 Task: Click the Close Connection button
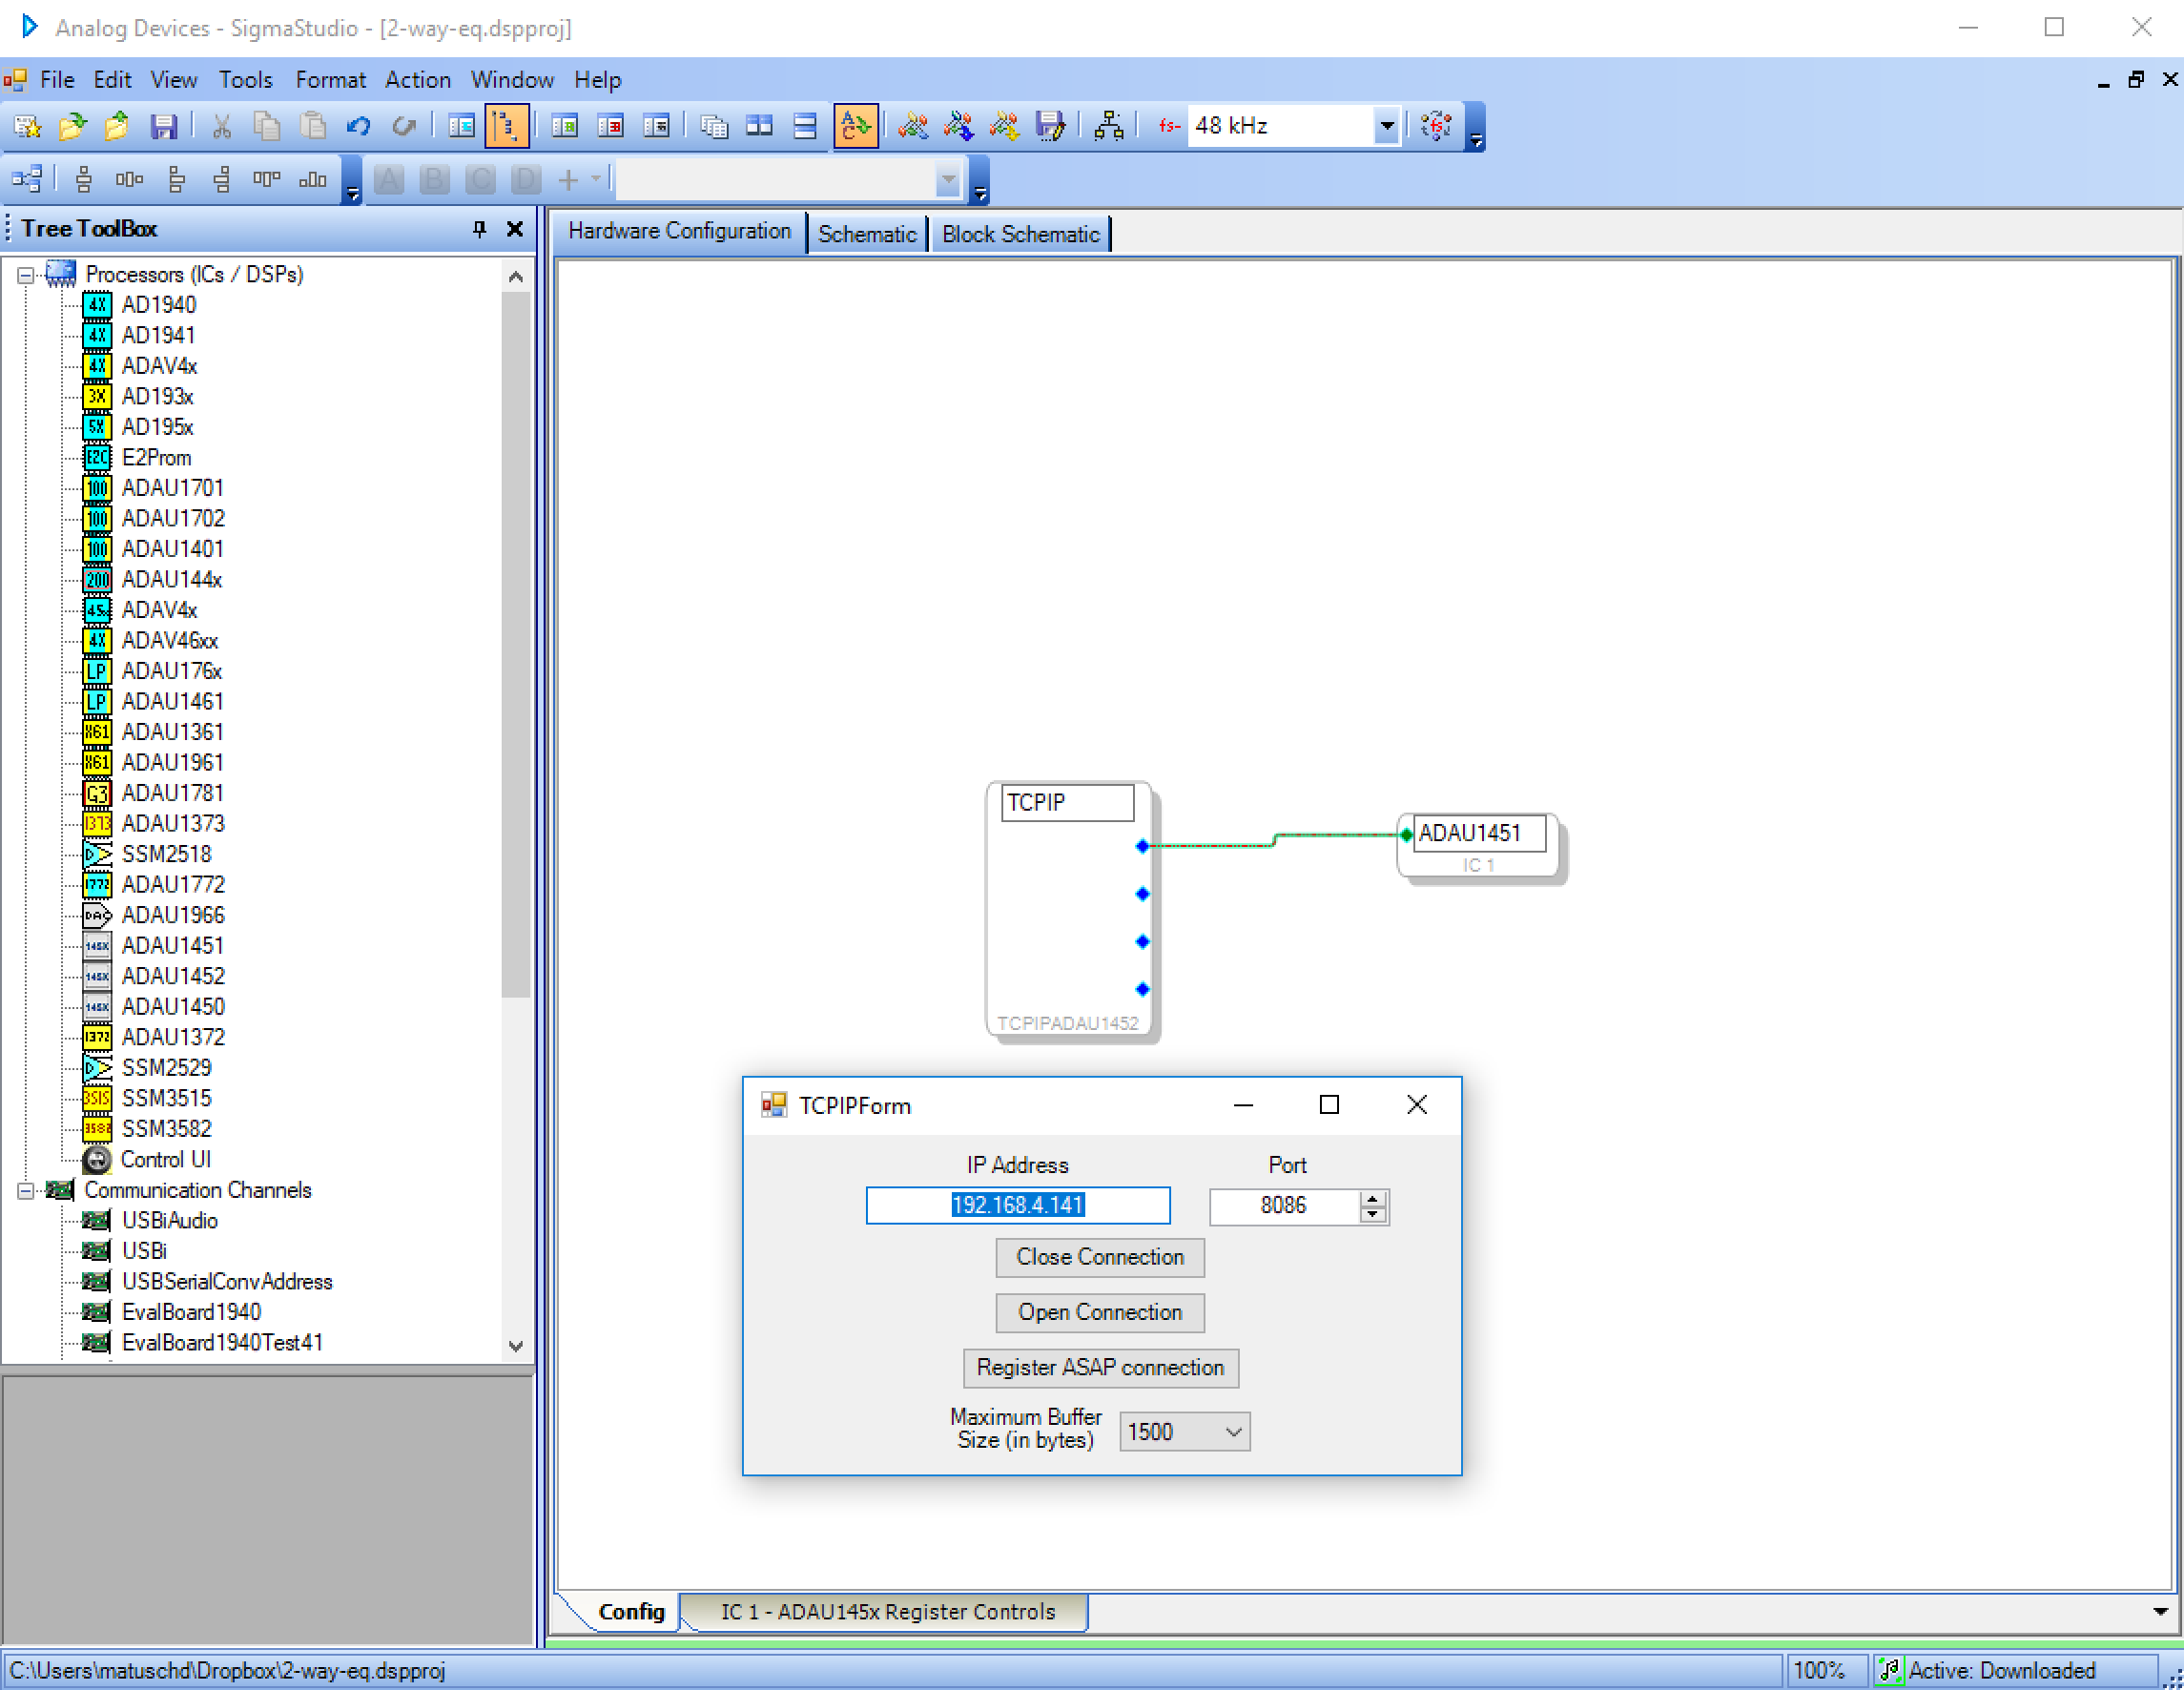1100,1257
